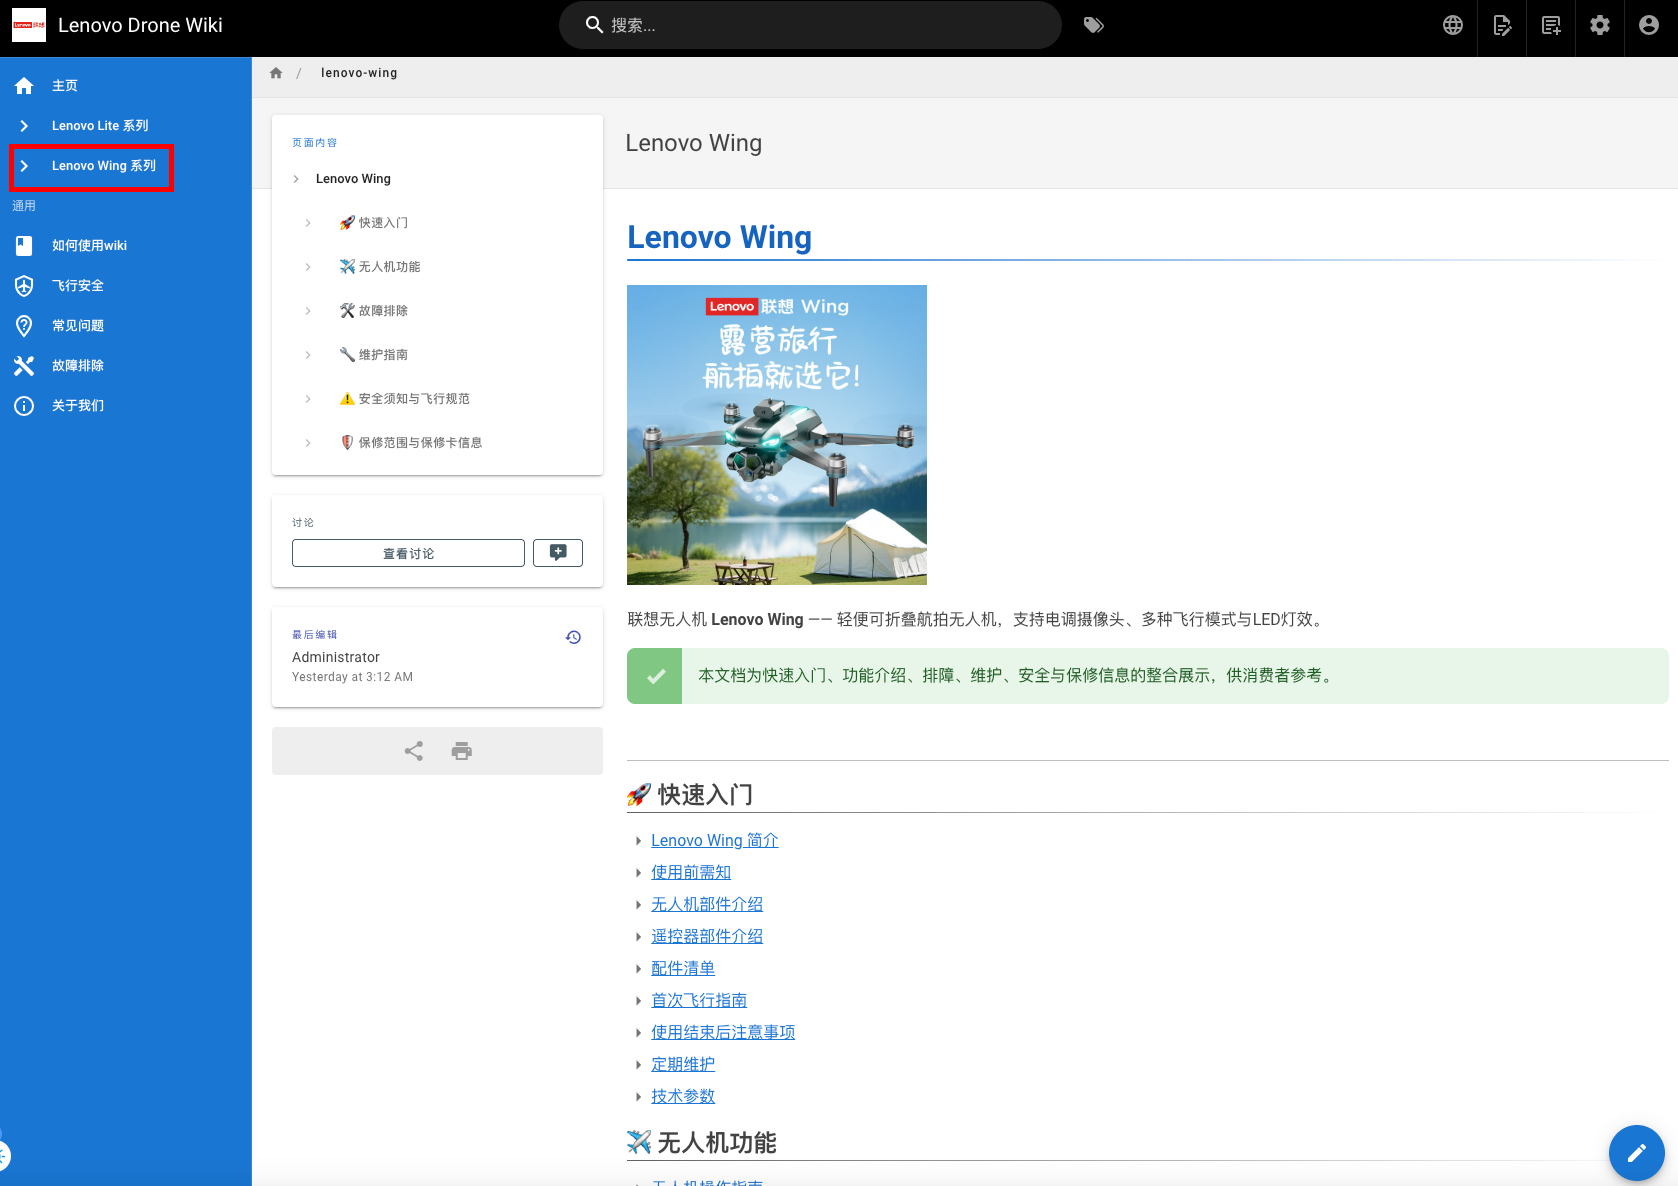Jump to 保修范围与保修卡信息 in page contents
The image size is (1678, 1186).
tap(411, 443)
